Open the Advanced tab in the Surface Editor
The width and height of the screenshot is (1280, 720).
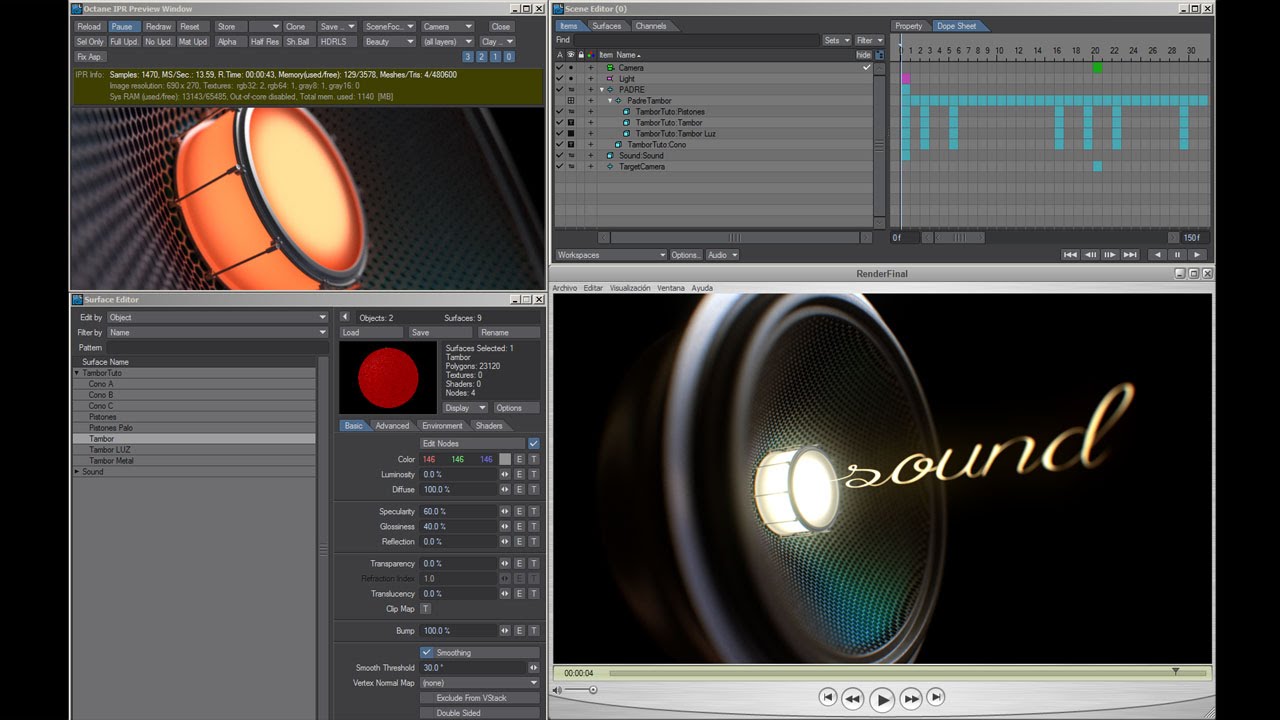pos(392,426)
